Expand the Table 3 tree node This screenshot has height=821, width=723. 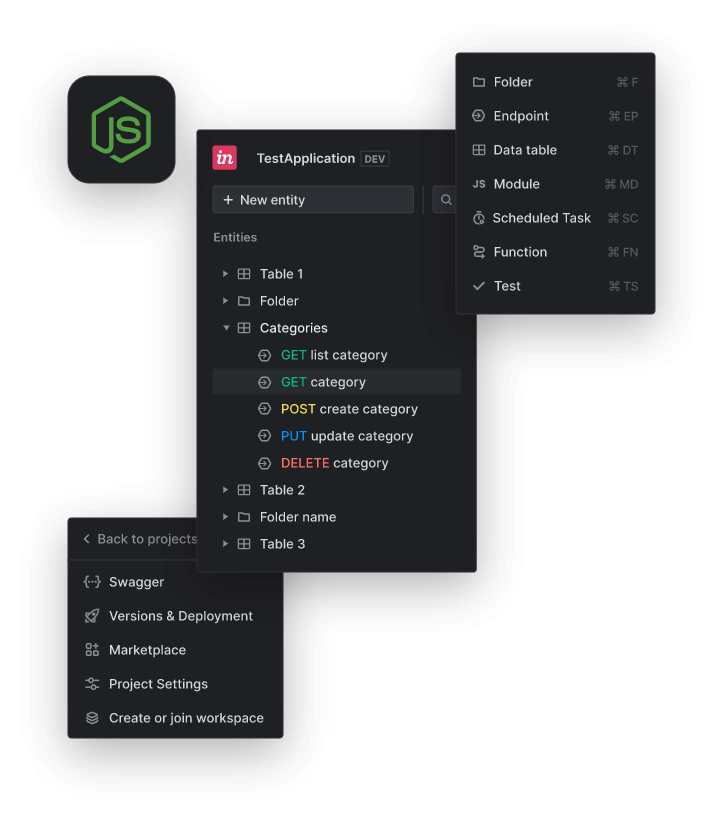click(226, 544)
